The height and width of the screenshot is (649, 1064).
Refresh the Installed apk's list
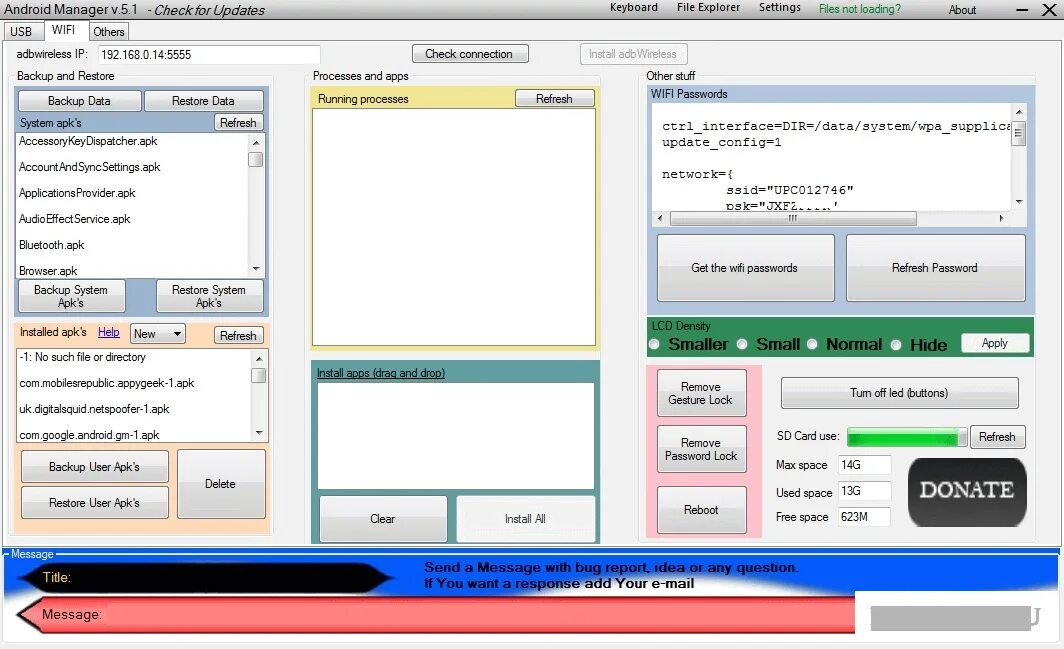click(x=238, y=335)
